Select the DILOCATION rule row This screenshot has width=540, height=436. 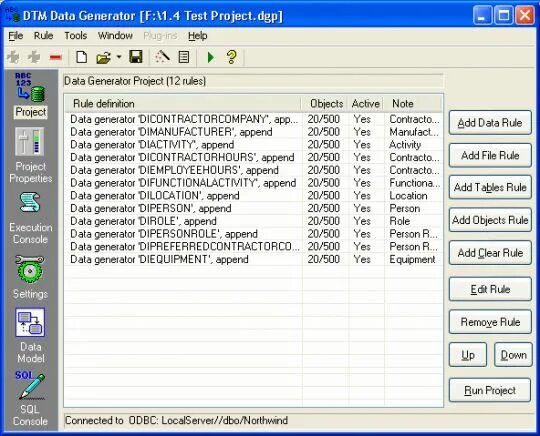tap(253, 196)
